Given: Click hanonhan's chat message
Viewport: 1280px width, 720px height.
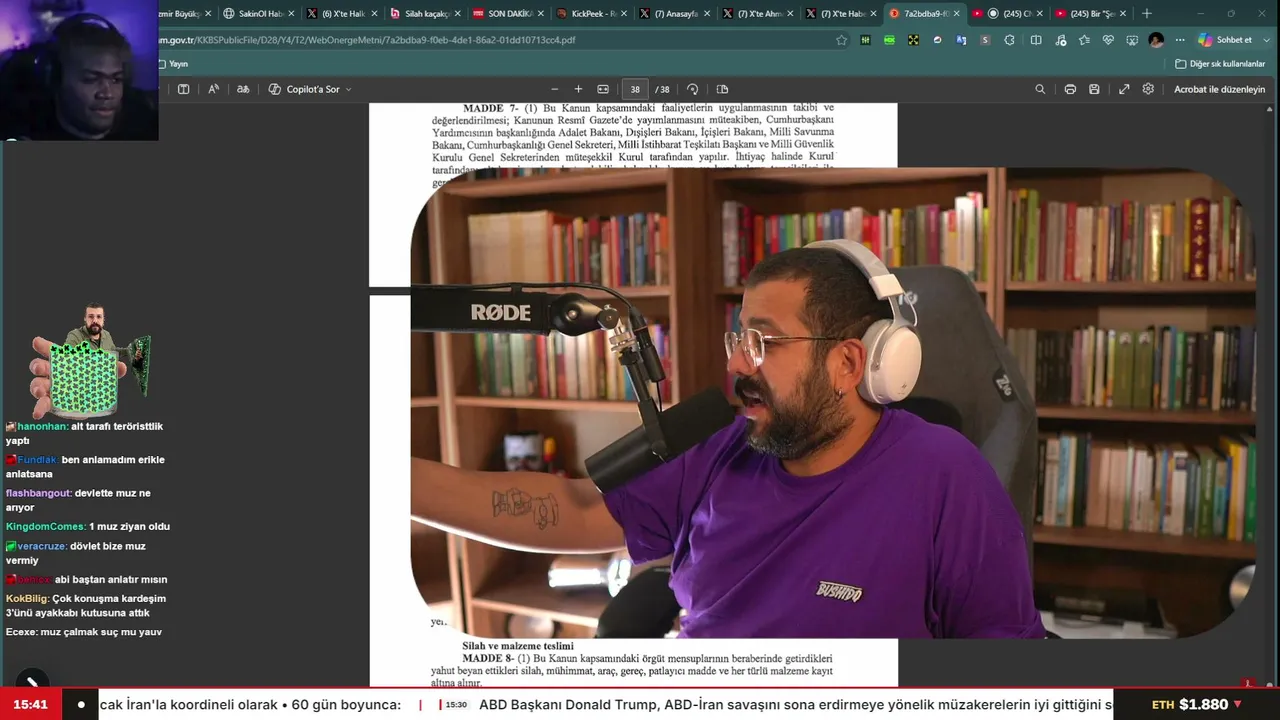Looking at the screenshot, I should [85, 433].
